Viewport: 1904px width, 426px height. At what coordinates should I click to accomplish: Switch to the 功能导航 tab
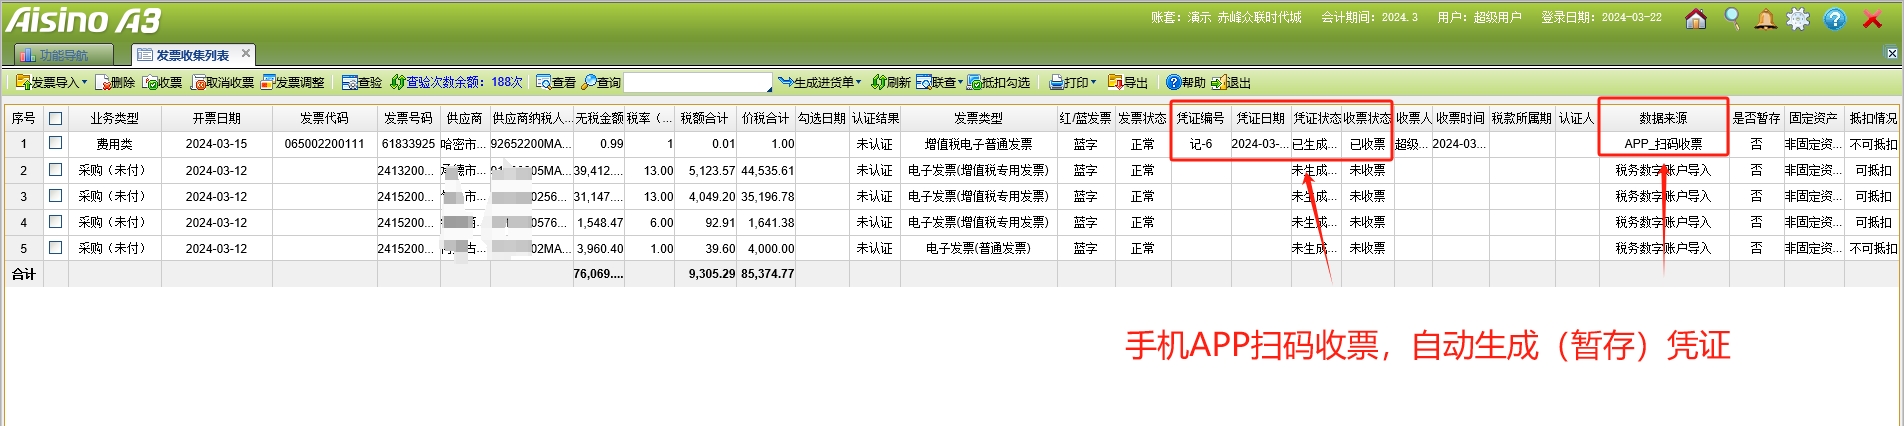pyautogui.click(x=63, y=55)
